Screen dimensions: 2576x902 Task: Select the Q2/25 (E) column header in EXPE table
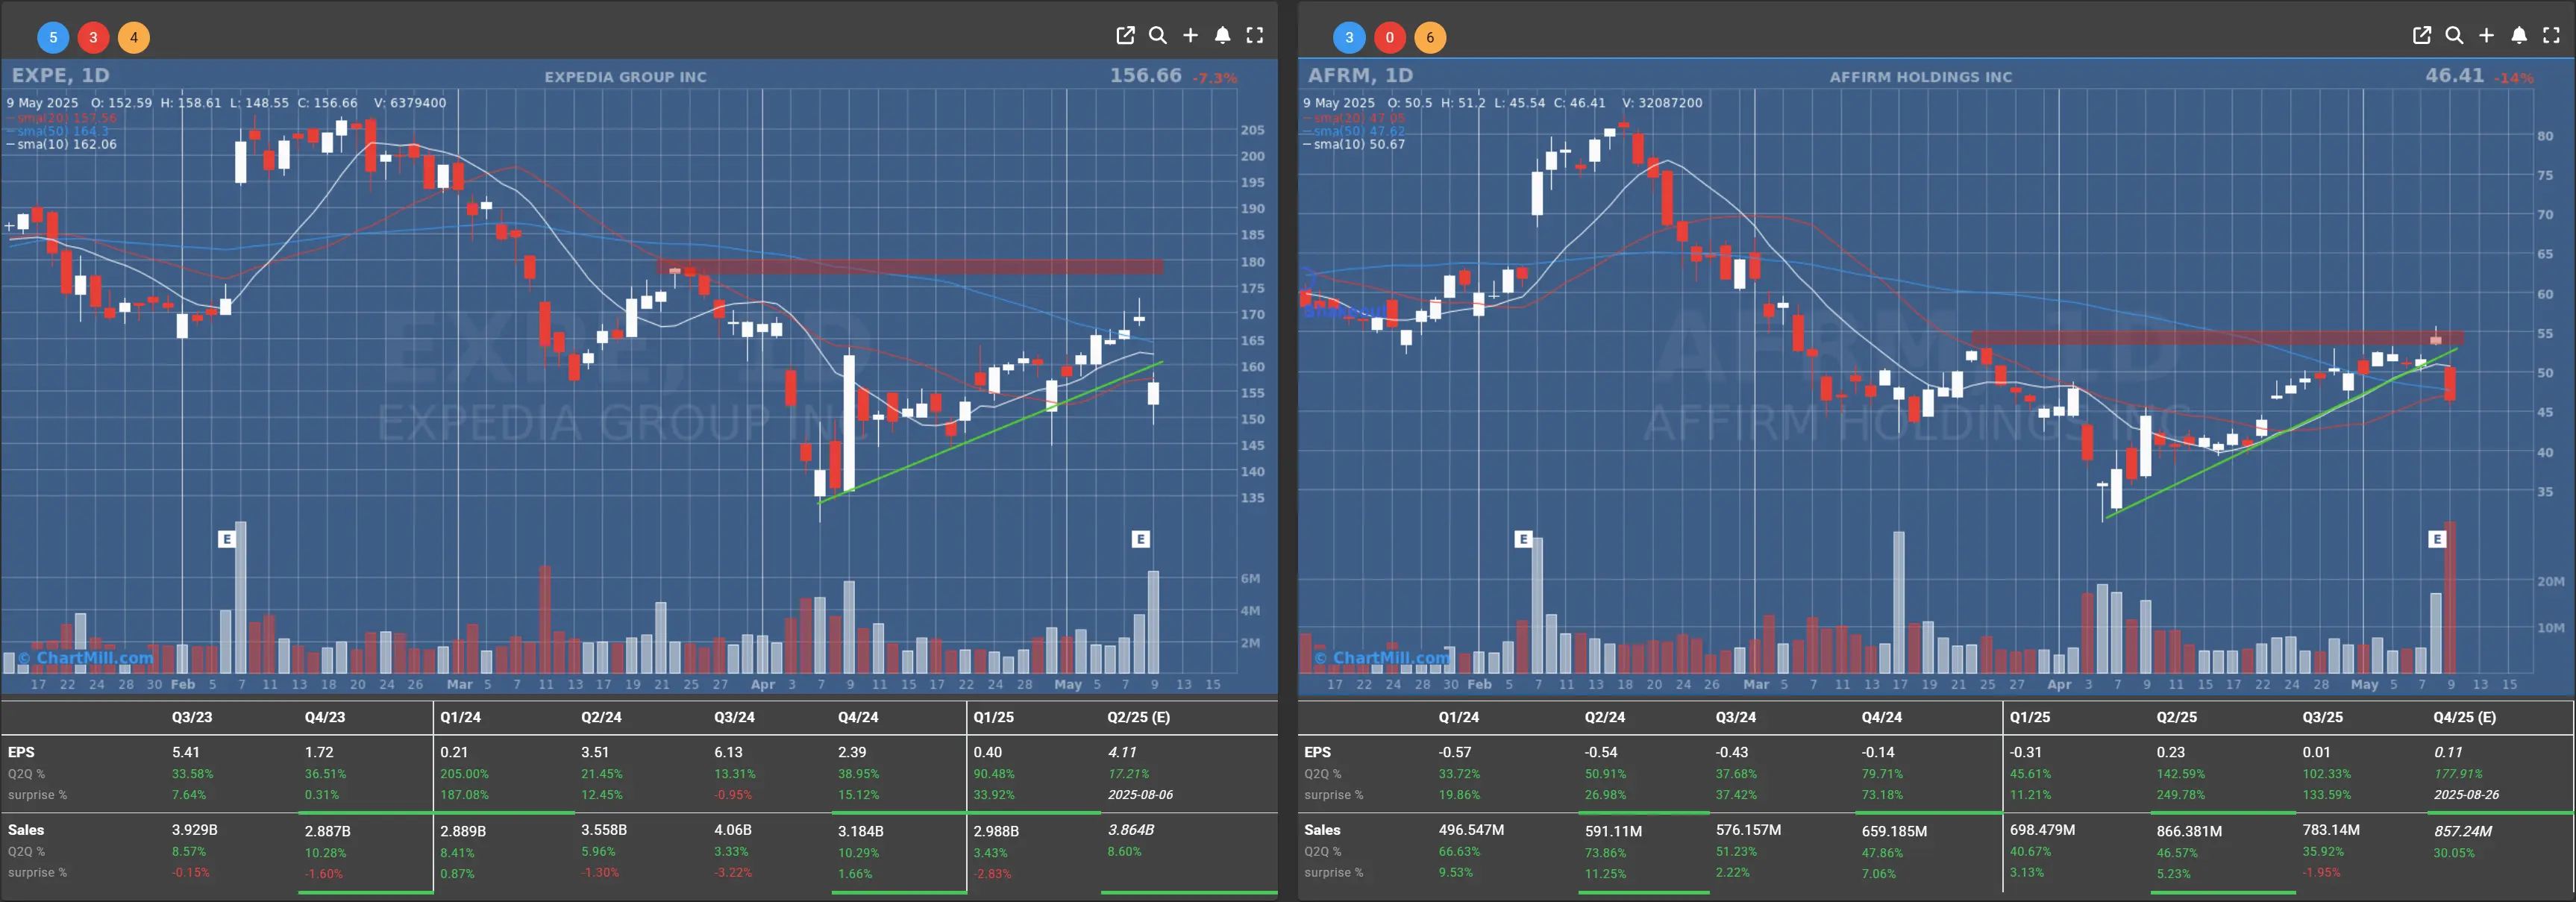(x=1138, y=717)
